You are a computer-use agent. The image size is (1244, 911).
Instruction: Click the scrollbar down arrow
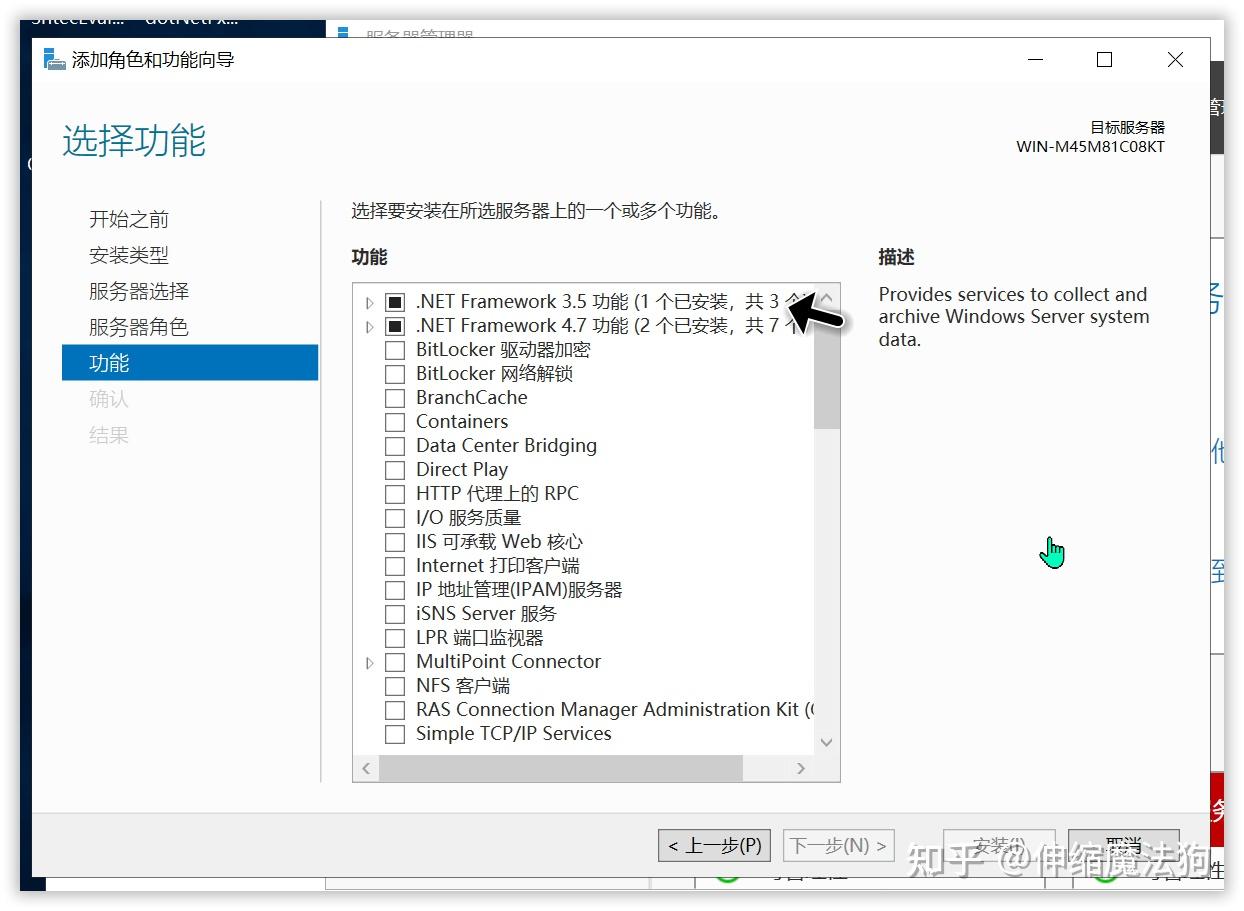(826, 742)
